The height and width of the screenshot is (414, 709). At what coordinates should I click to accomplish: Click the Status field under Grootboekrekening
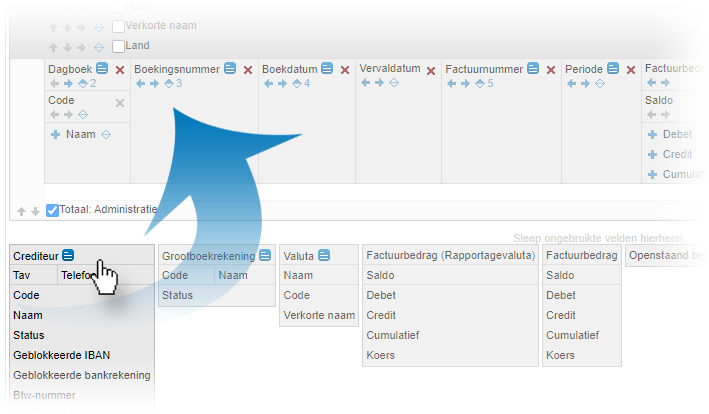click(x=178, y=296)
